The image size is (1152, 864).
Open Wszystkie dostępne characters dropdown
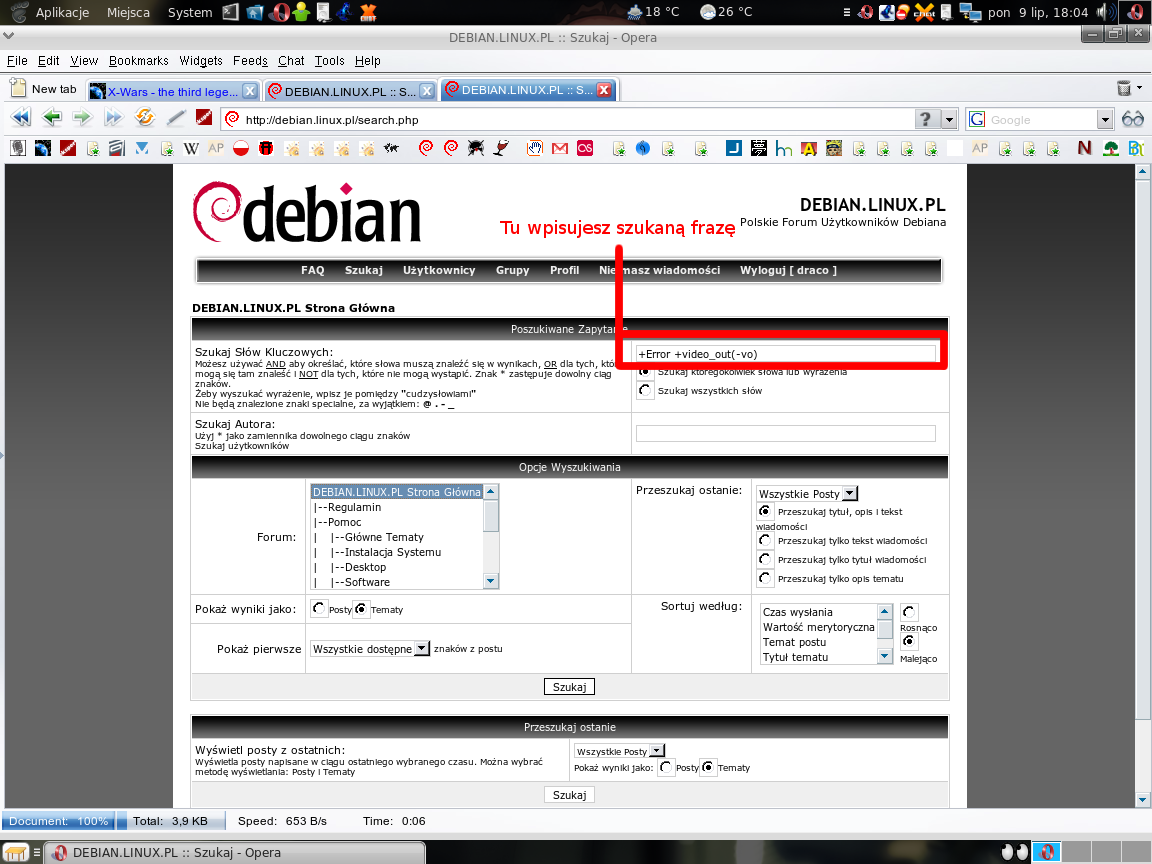[x=370, y=649]
